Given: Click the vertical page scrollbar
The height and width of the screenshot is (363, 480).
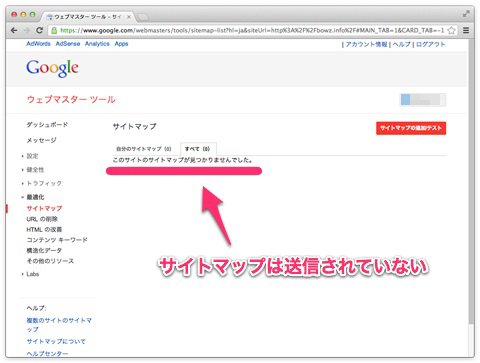Looking at the screenshot, I should [x=471, y=180].
